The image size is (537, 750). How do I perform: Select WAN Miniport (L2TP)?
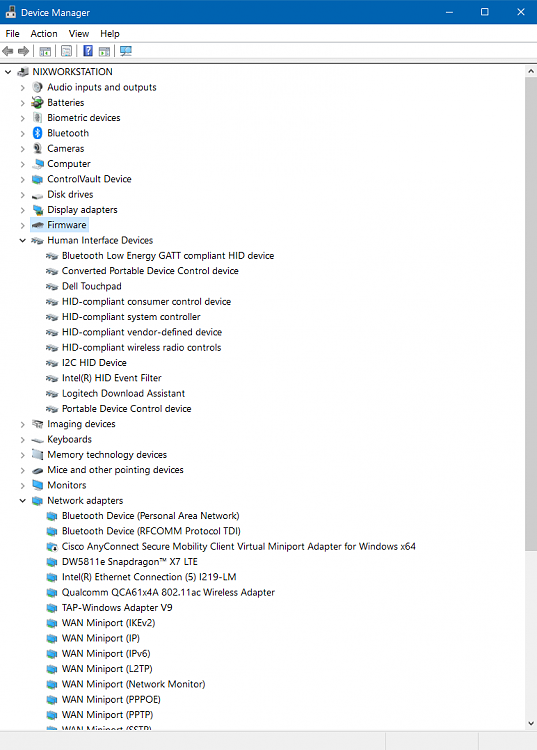107,669
